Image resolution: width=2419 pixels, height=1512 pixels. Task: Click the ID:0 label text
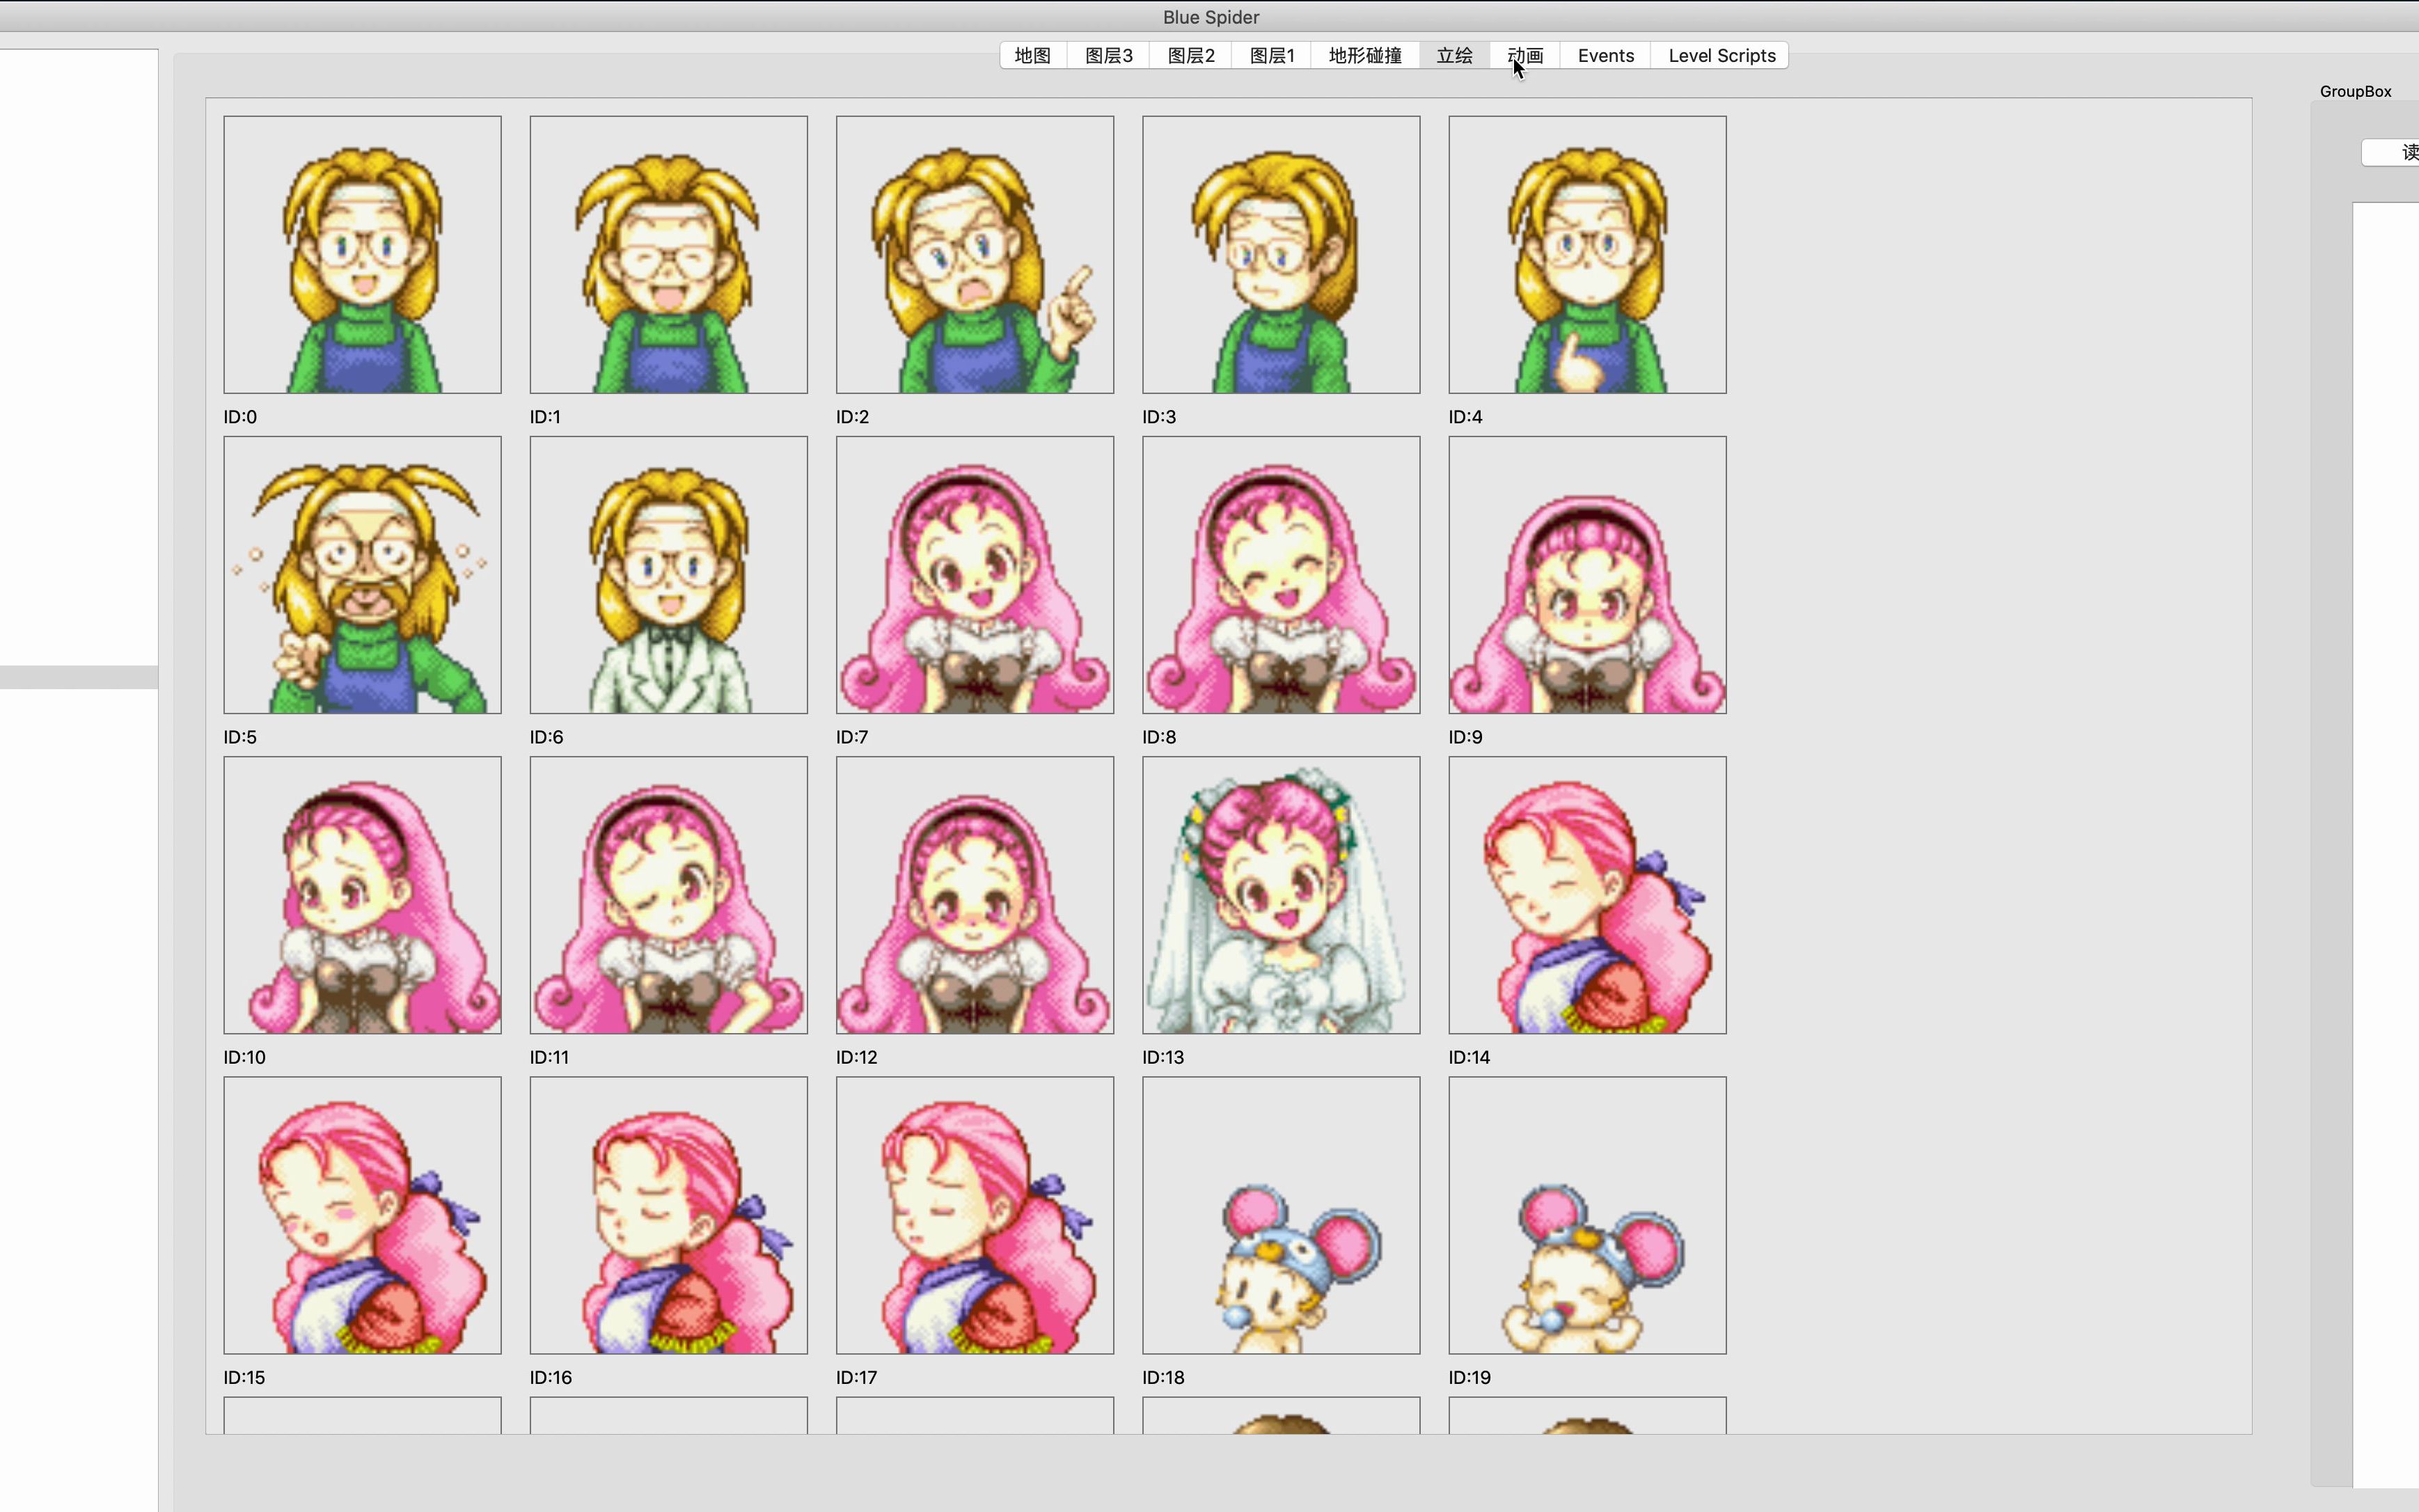[240, 417]
